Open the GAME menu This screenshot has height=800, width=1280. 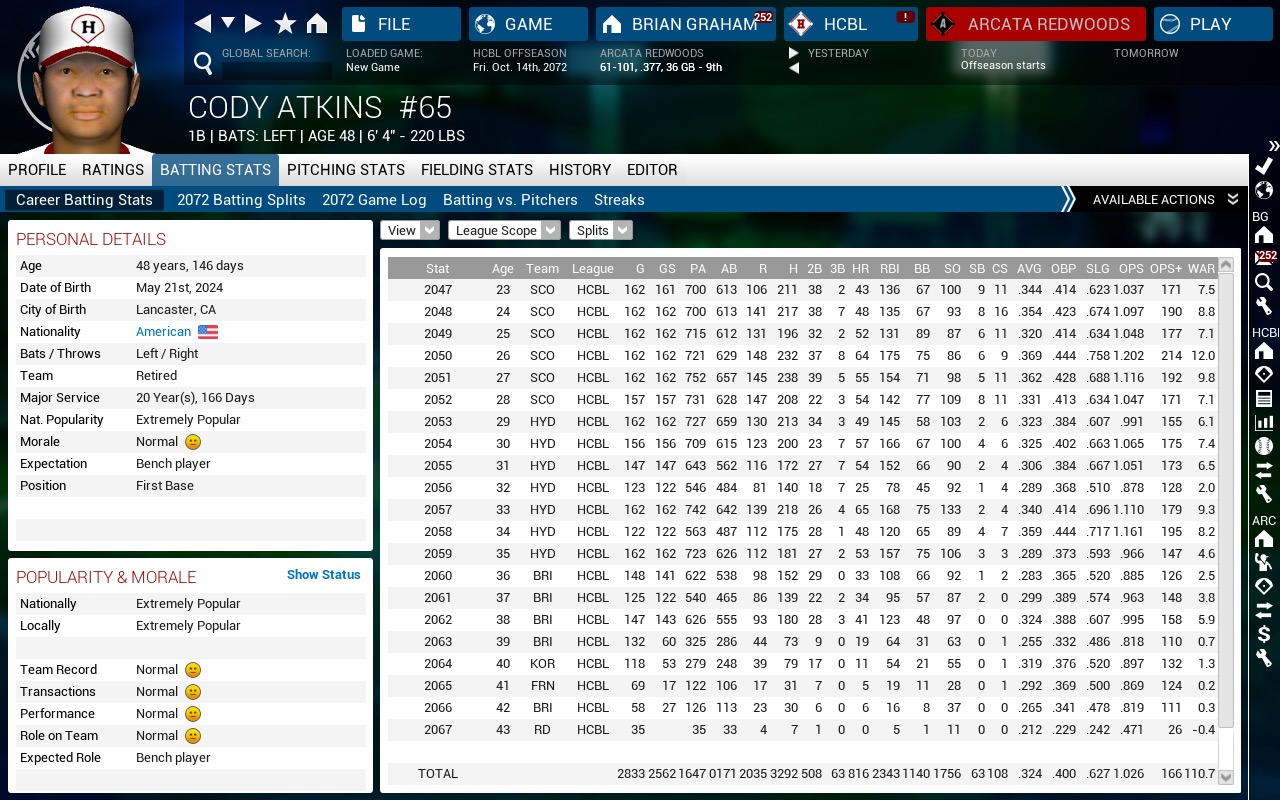[528, 24]
